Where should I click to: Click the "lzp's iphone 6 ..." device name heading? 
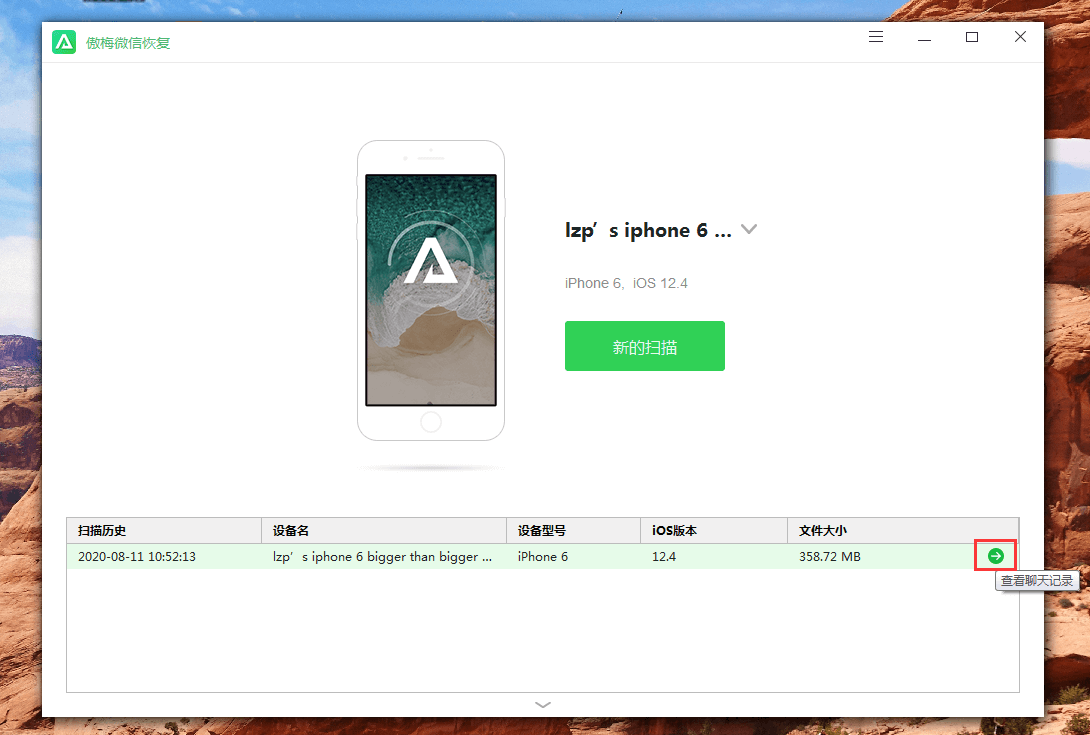pyautogui.click(x=647, y=231)
